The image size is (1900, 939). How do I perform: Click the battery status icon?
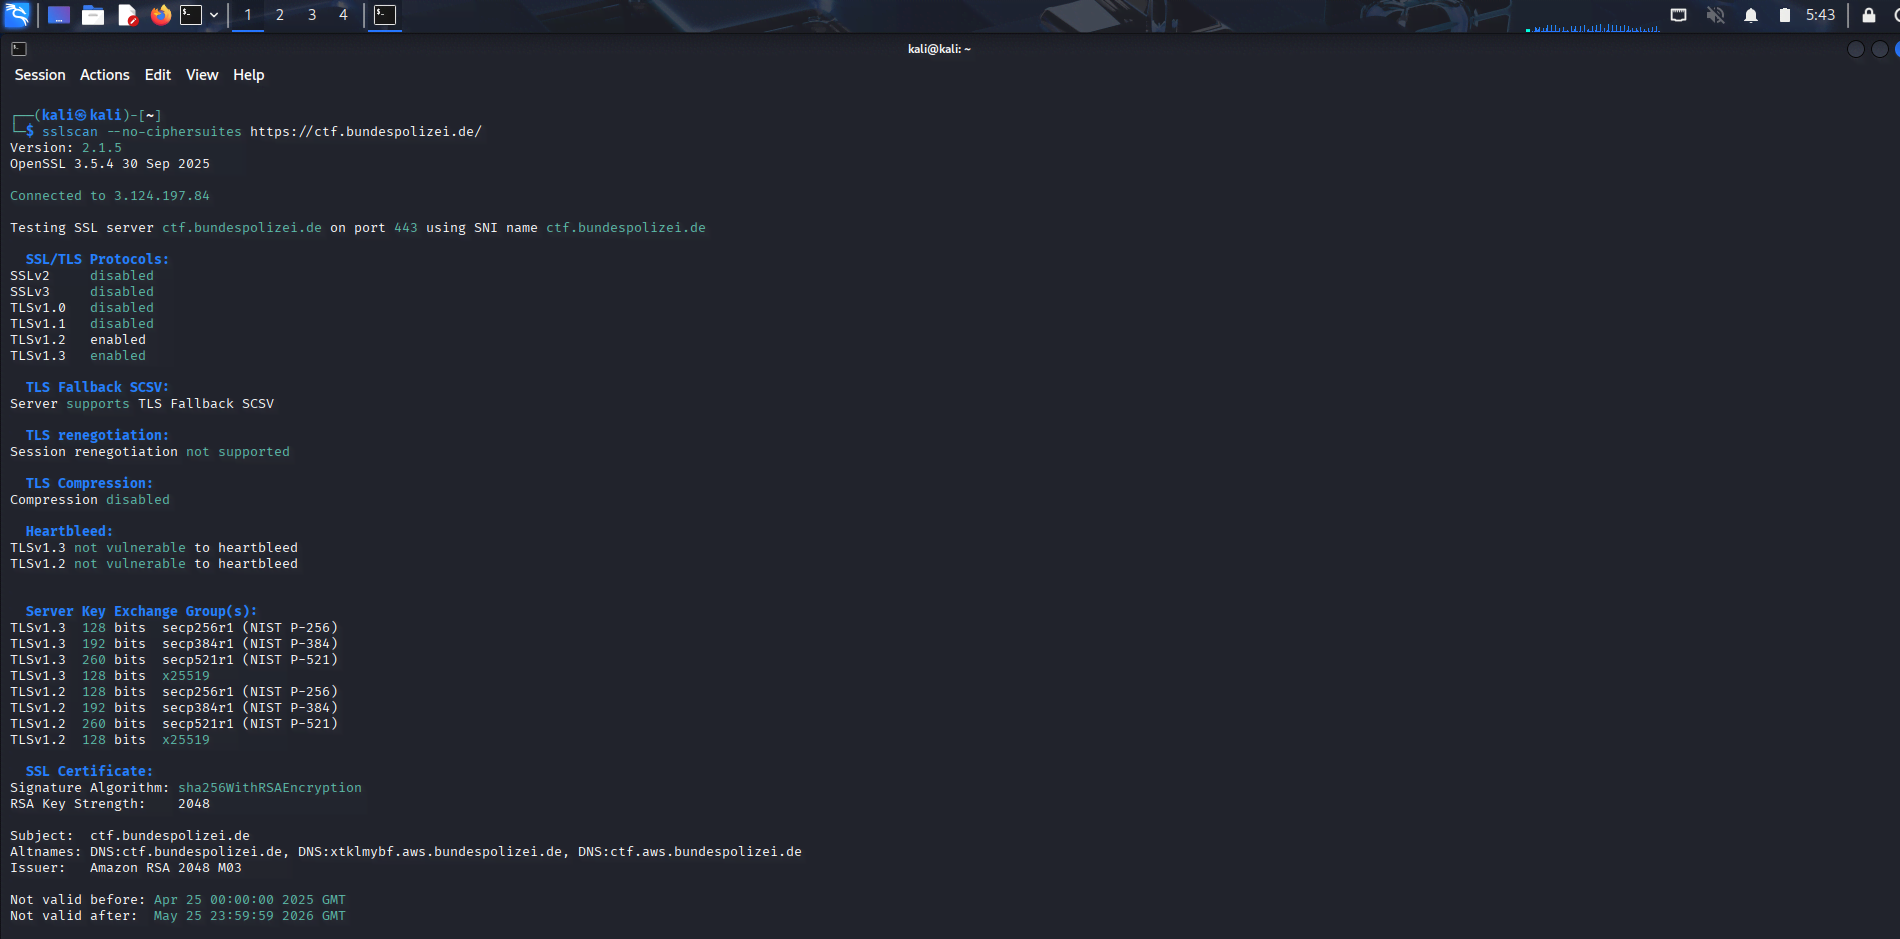point(1784,15)
